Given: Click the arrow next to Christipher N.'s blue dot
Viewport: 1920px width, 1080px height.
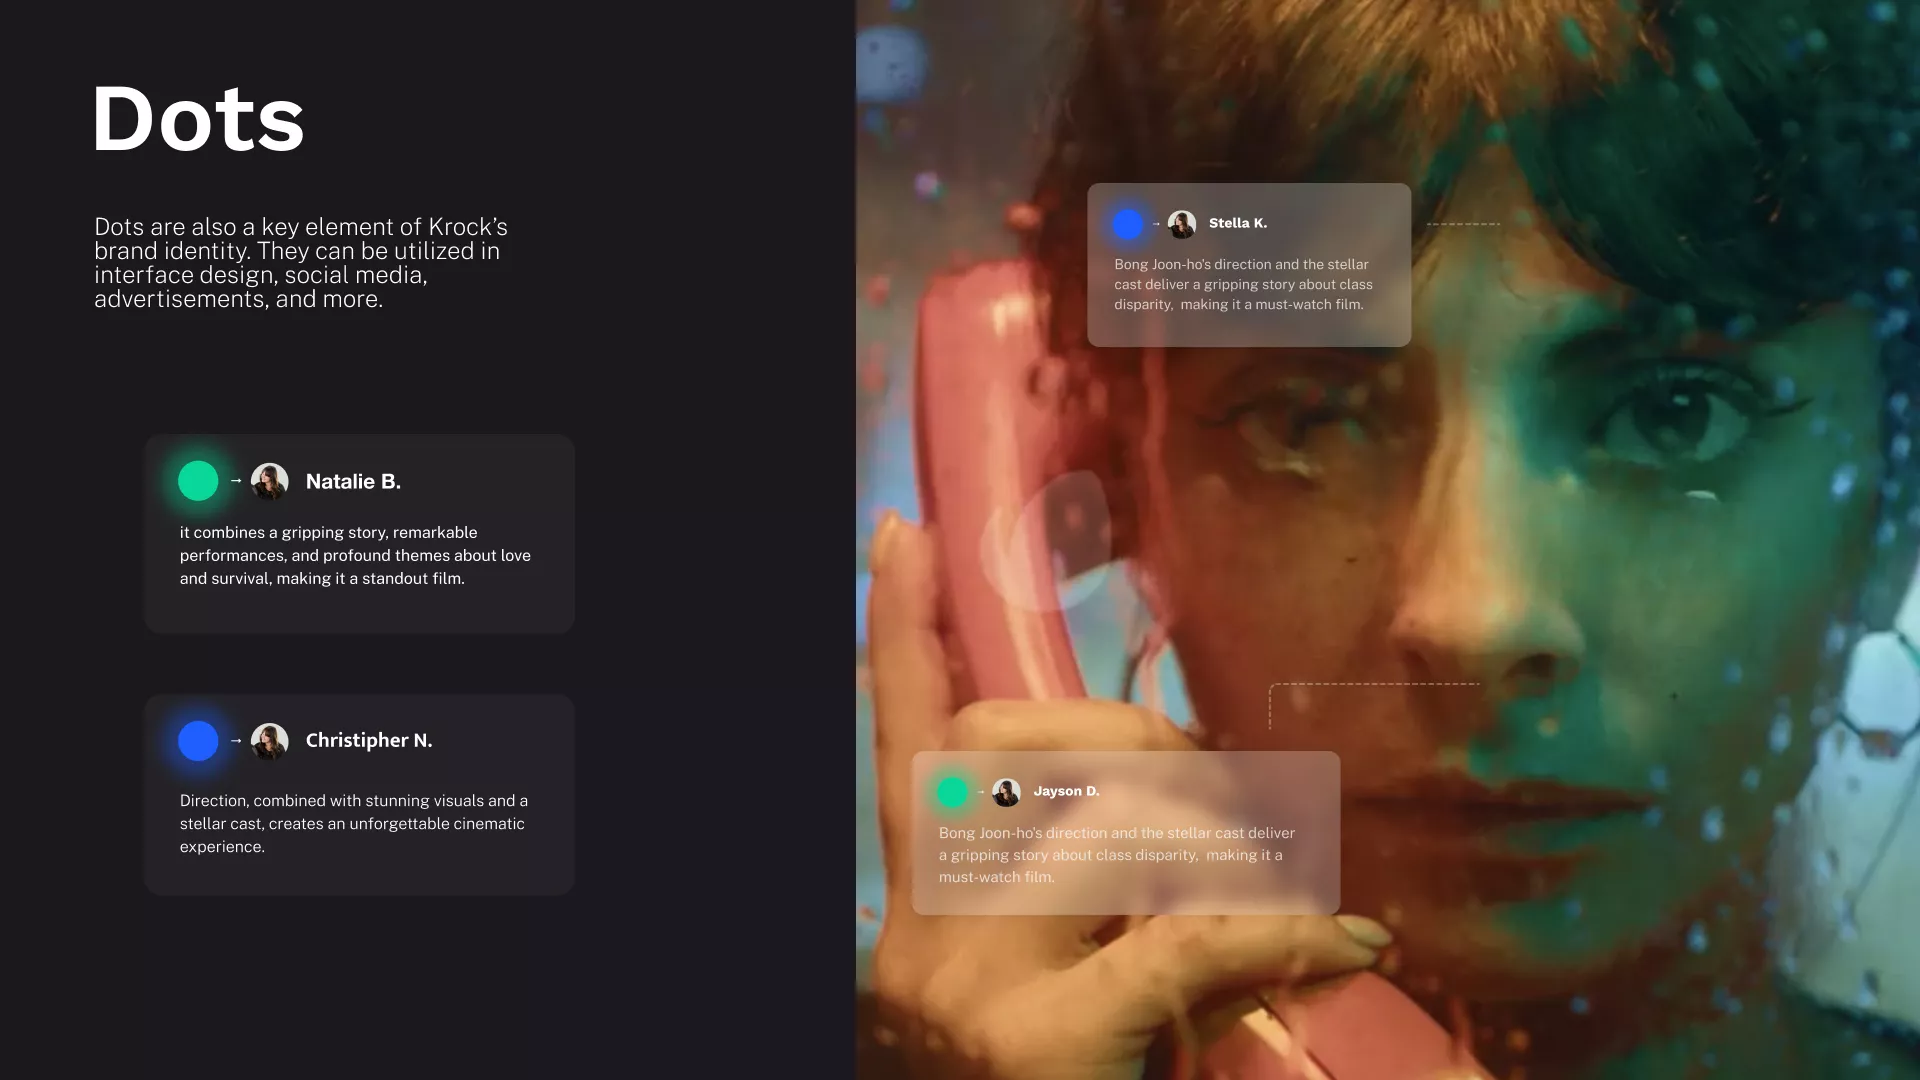Looking at the screenshot, I should [x=236, y=741].
